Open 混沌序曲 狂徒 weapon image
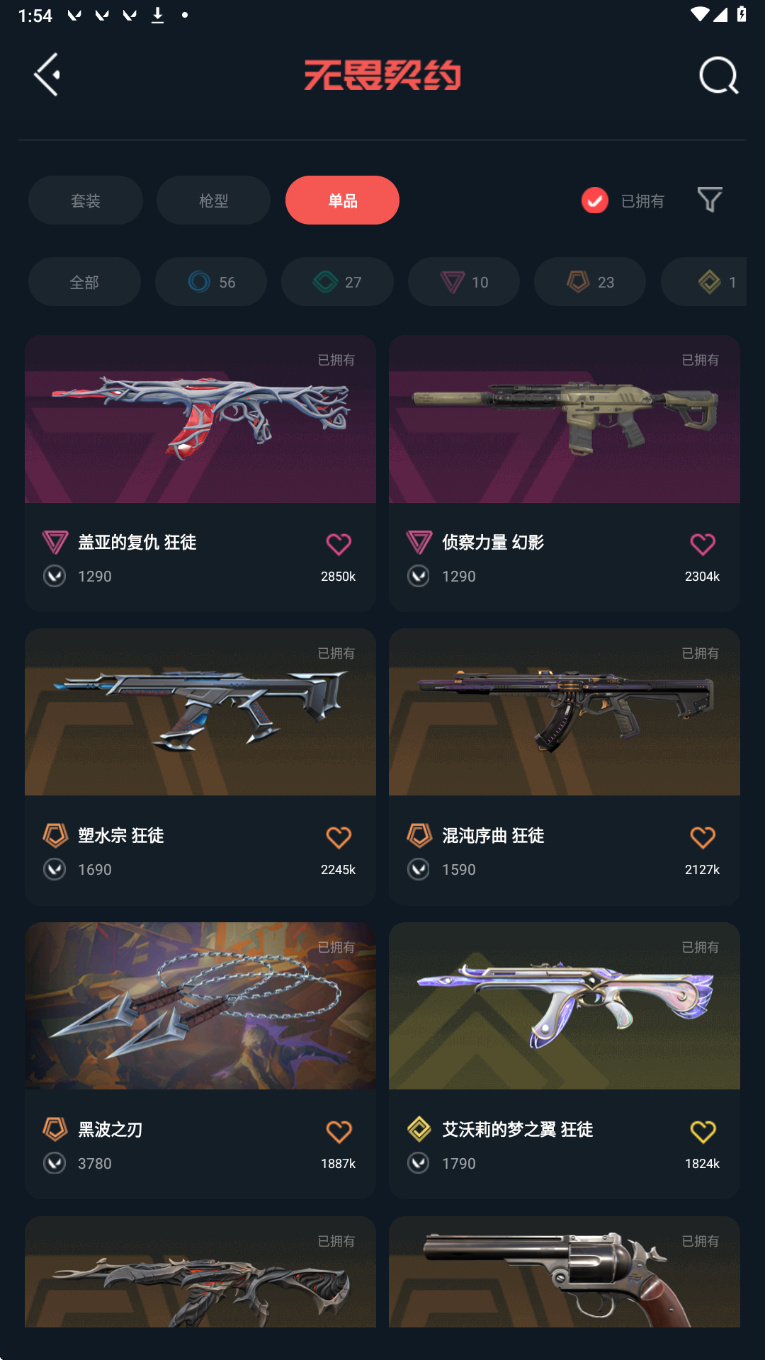The image size is (765, 1360). (x=564, y=712)
